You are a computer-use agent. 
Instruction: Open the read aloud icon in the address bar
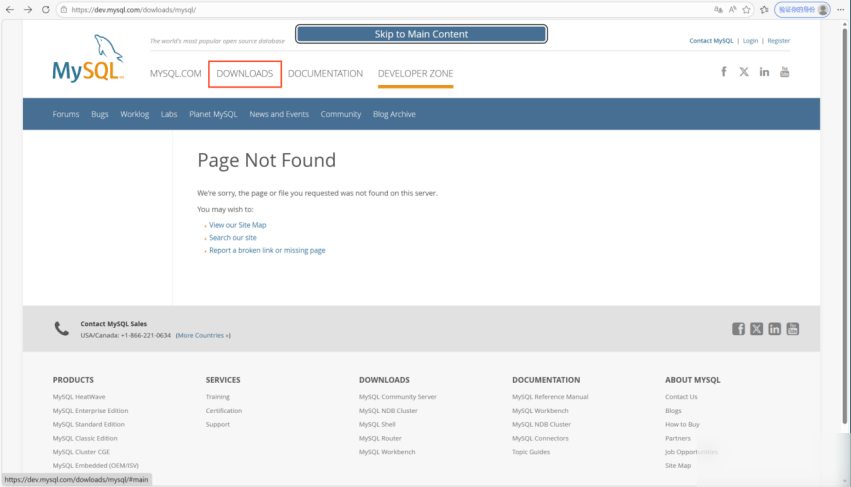[733, 10]
